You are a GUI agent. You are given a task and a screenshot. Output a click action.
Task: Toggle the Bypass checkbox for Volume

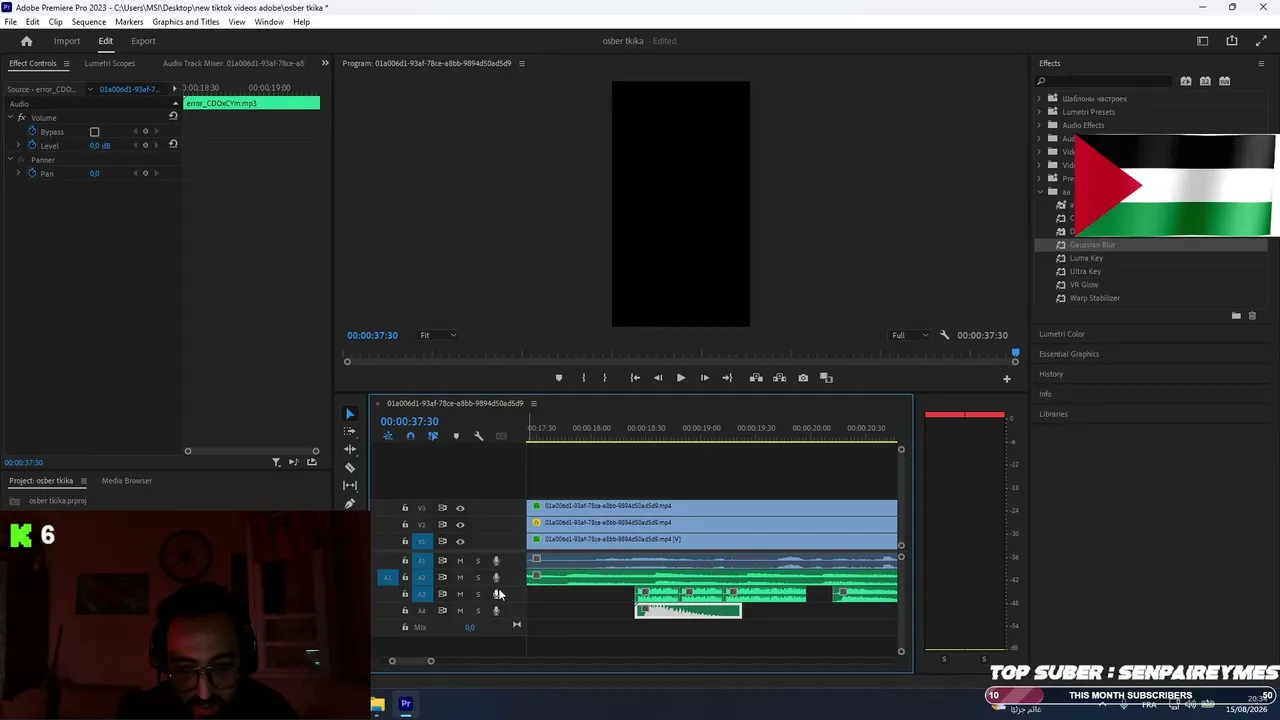(x=95, y=132)
